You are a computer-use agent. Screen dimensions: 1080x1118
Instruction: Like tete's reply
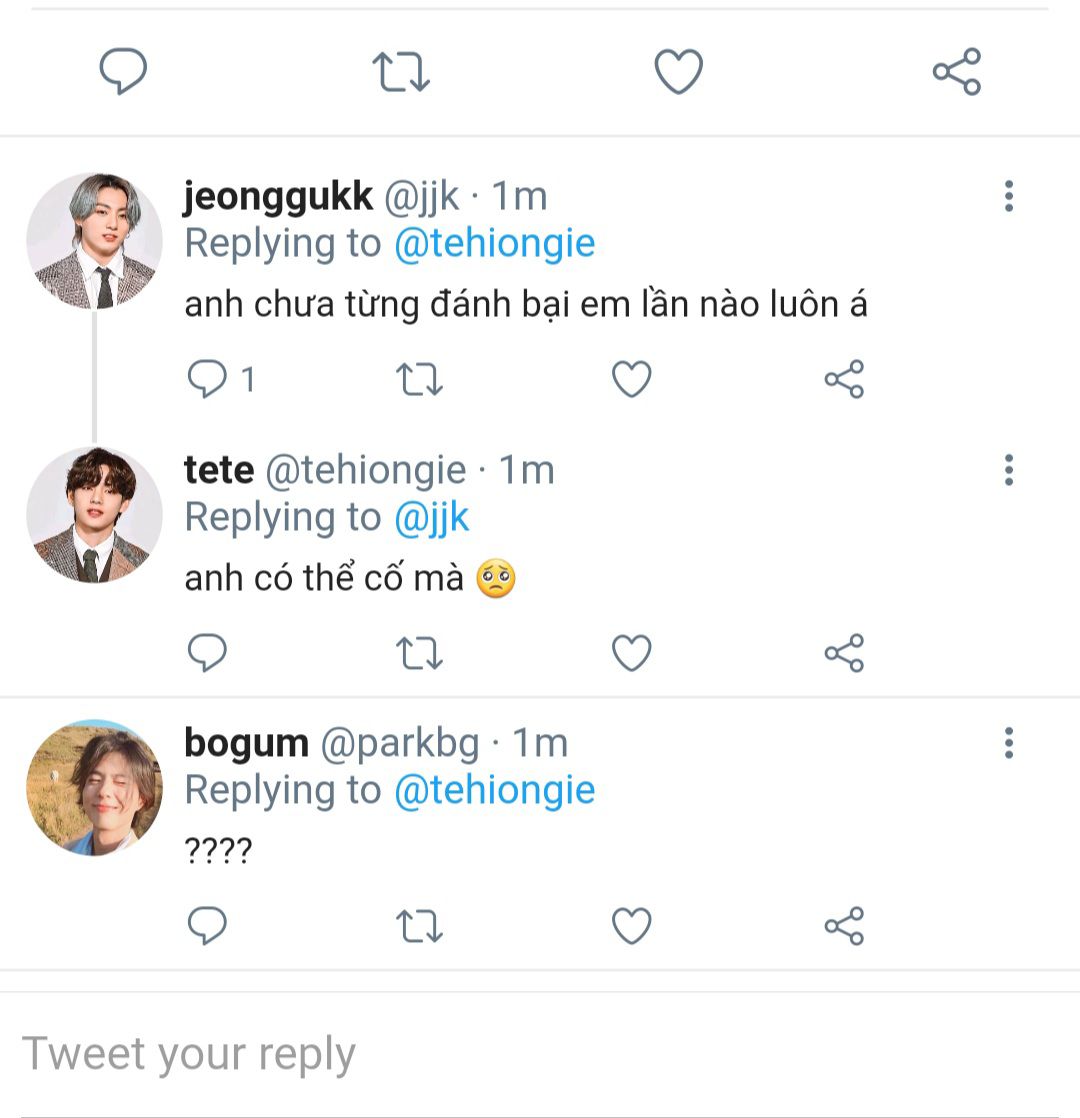[x=631, y=654]
